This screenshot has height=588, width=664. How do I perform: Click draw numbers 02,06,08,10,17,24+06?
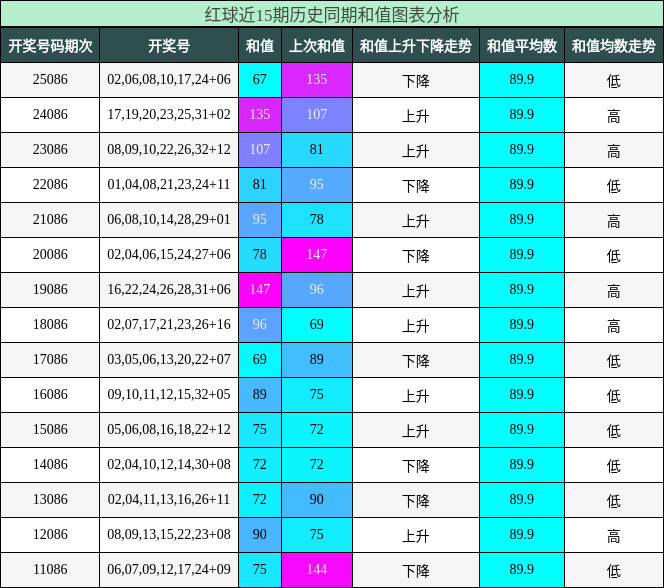169,80
